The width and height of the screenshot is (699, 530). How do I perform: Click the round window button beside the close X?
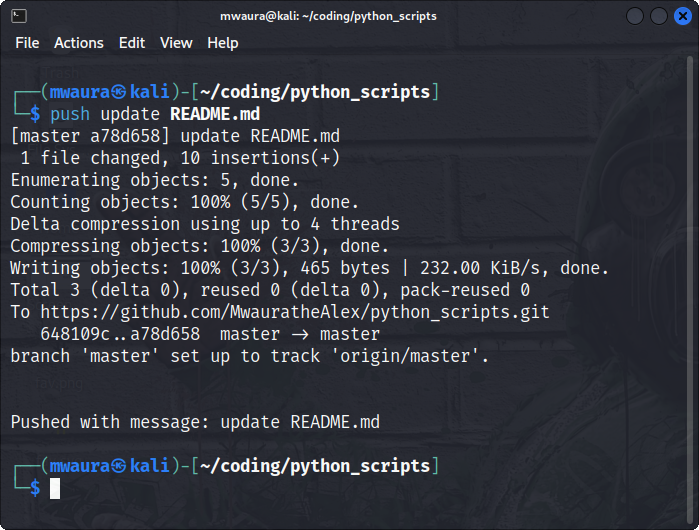pos(658,16)
